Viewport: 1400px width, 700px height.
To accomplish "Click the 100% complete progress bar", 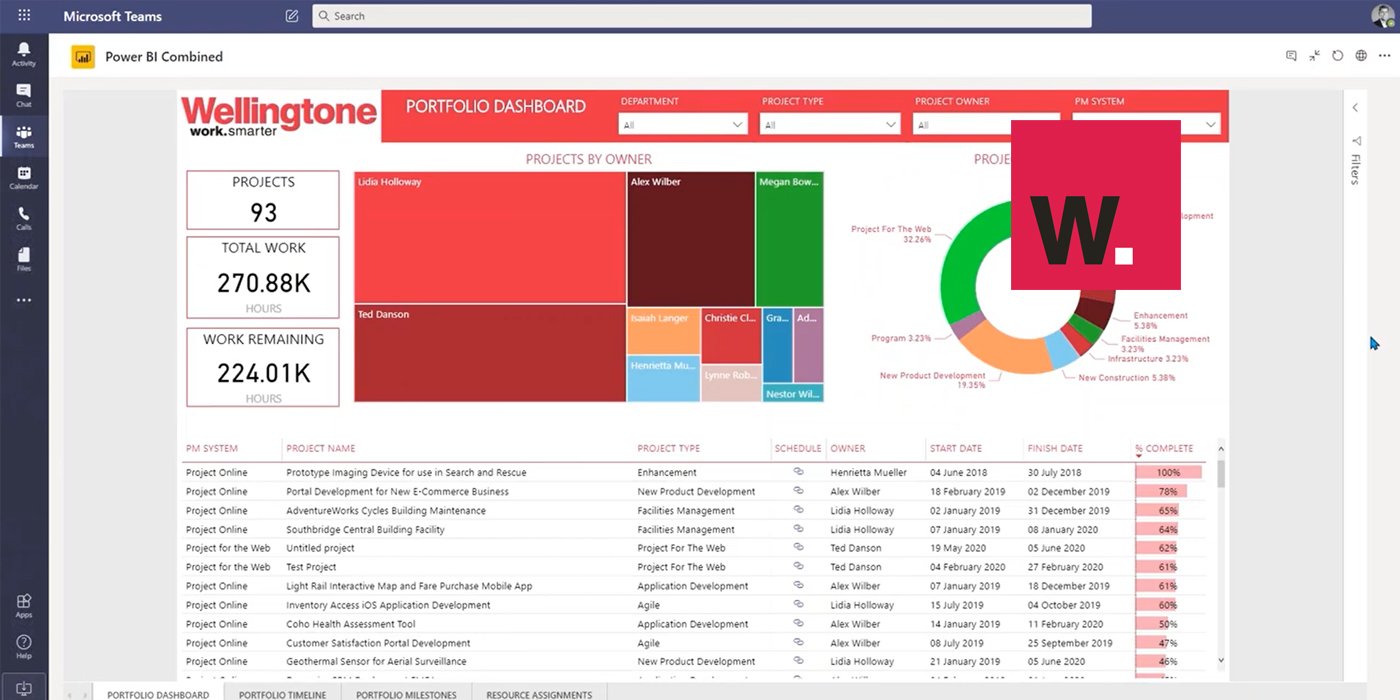I will click(1167, 472).
